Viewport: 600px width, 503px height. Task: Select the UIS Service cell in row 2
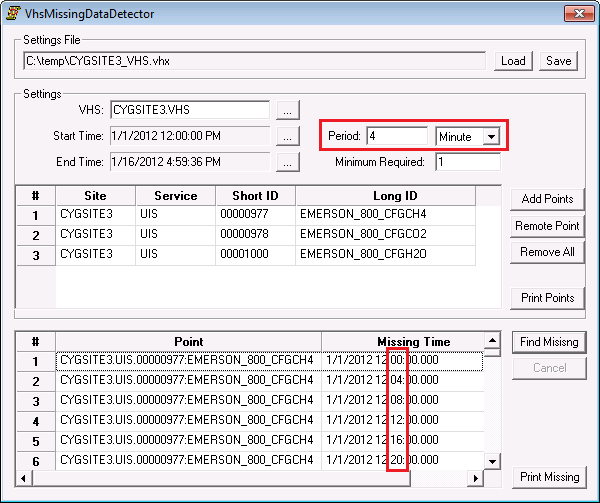click(x=176, y=234)
